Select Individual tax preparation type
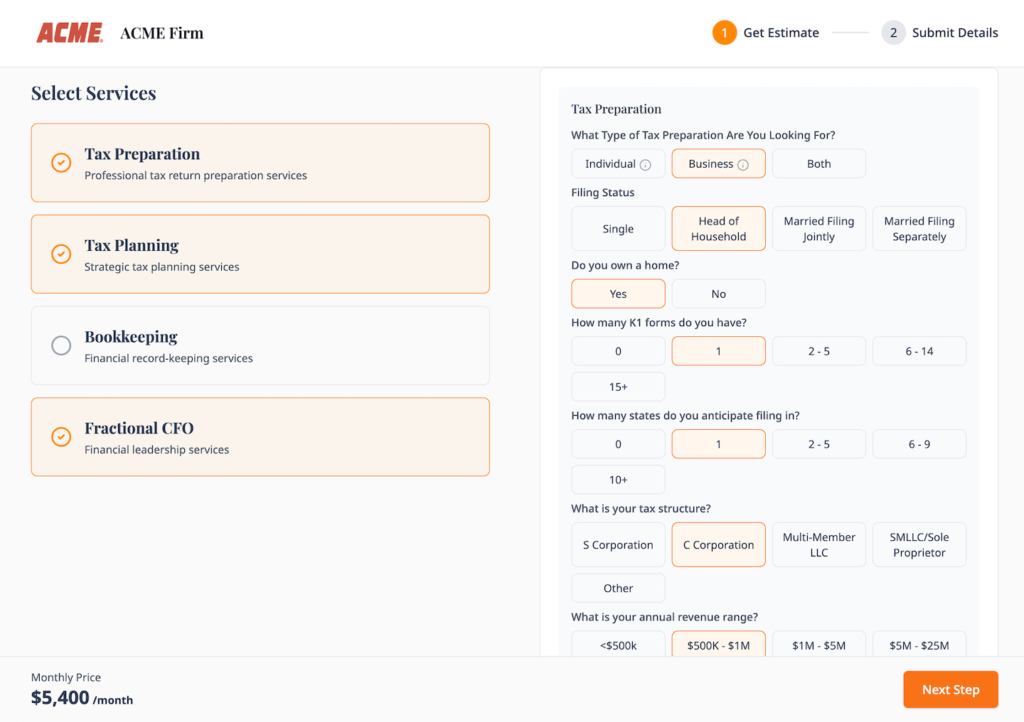Screen dimensions: 1024x722 (x=618, y=164)
